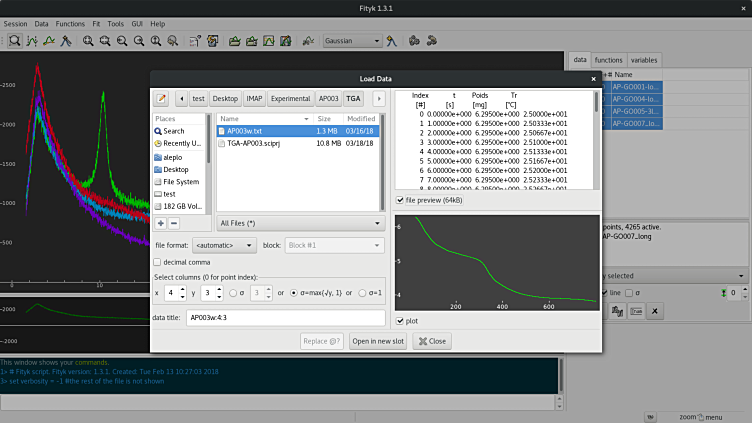This screenshot has width=752, height=423.
Task: Open the file format dropdown
Action: point(224,245)
